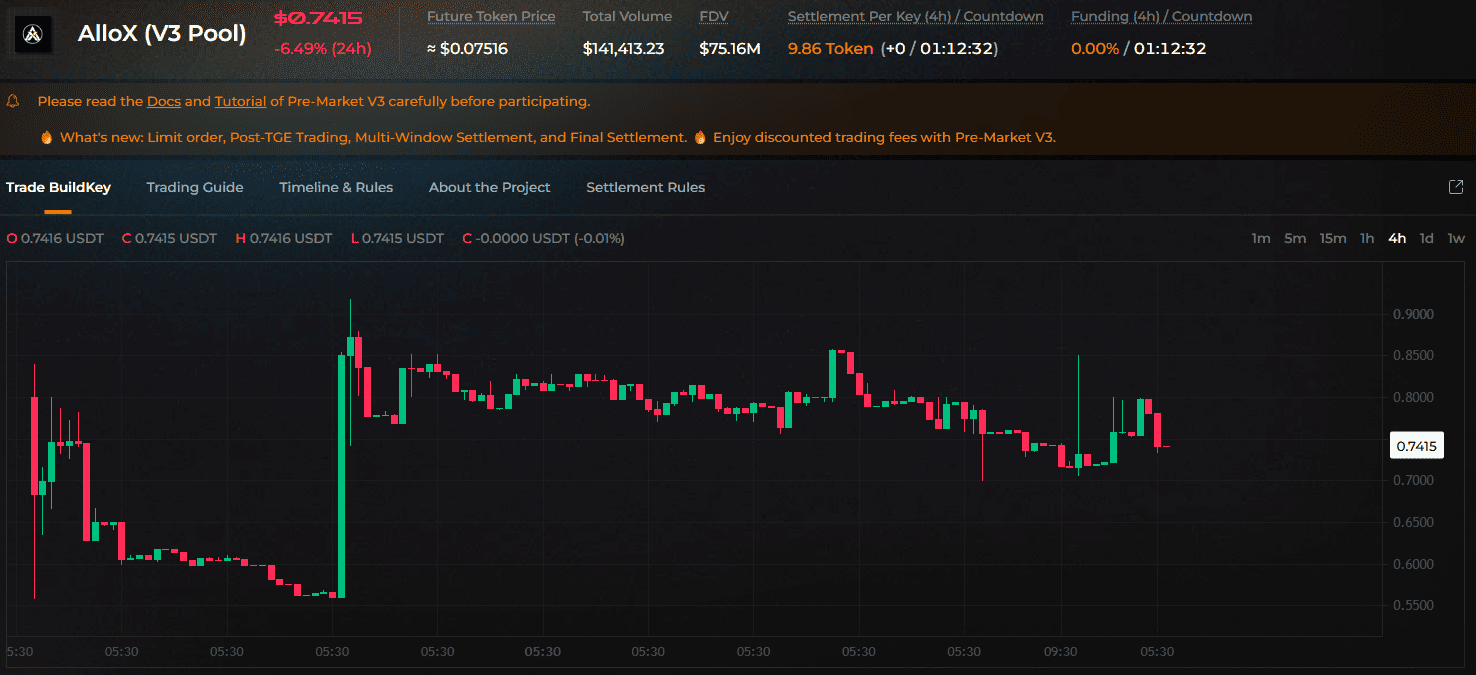Screen dimensions: 1476x675
Task: Switch to Settlement Rules tab
Action: [646, 187]
